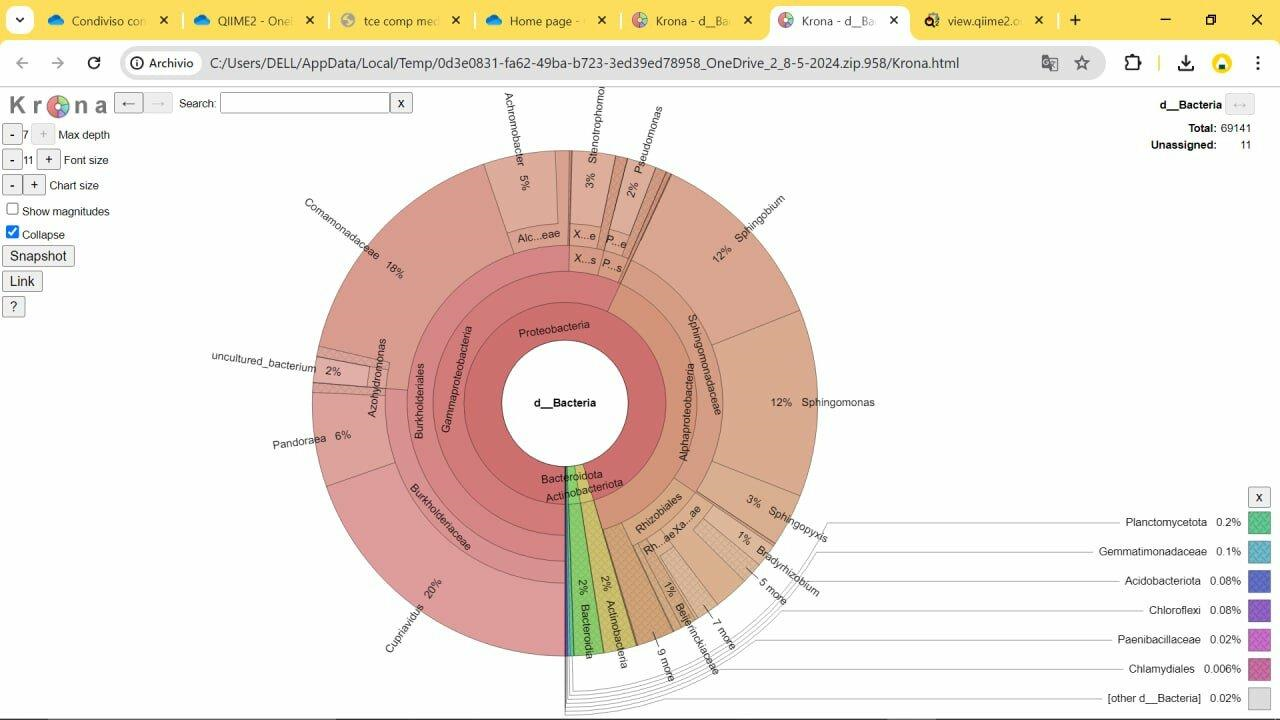Decrease the Chart size
This screenshot has width=1280, height=720.
pyautogui.click(x=12, y=185)
